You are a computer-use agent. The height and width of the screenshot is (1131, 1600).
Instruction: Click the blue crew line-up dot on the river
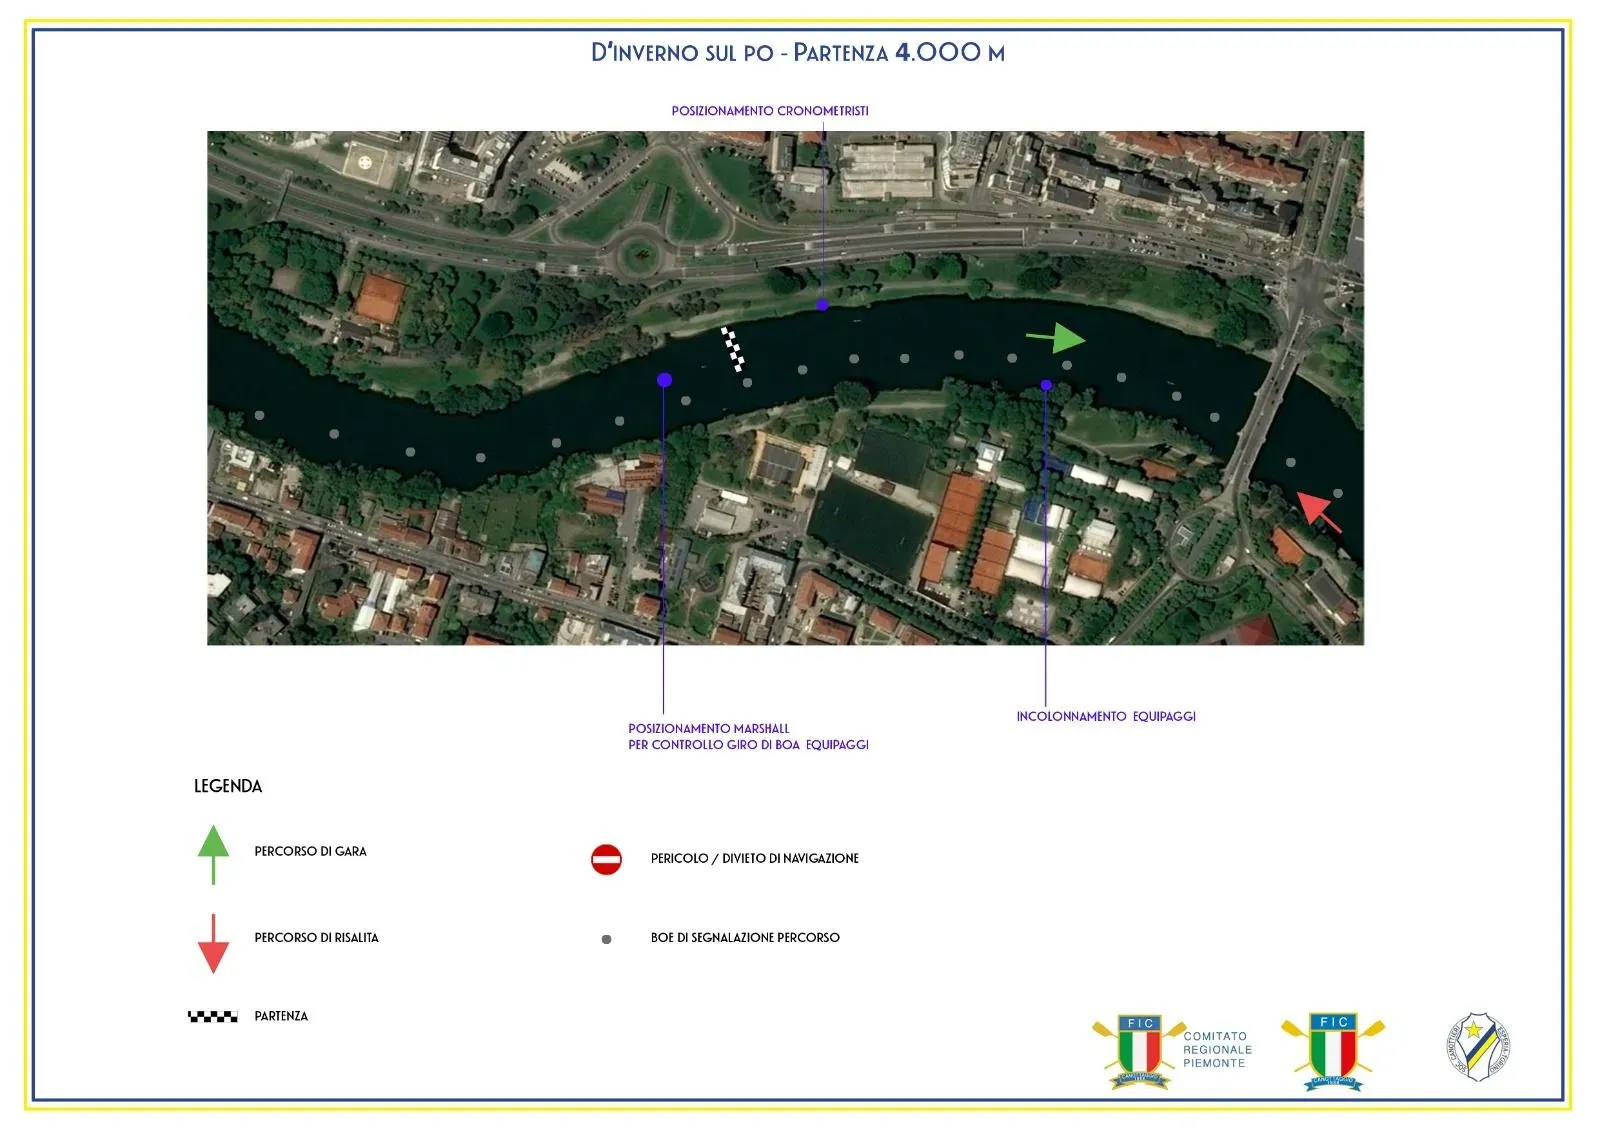click(x=1046, y=385)
